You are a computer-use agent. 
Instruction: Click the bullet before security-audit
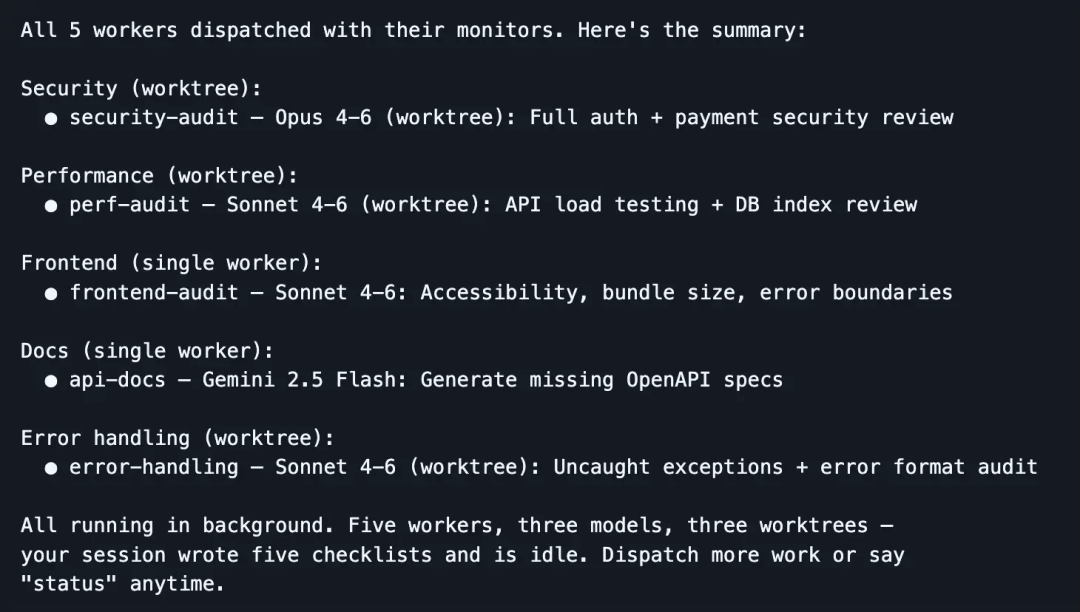point(51,118)
